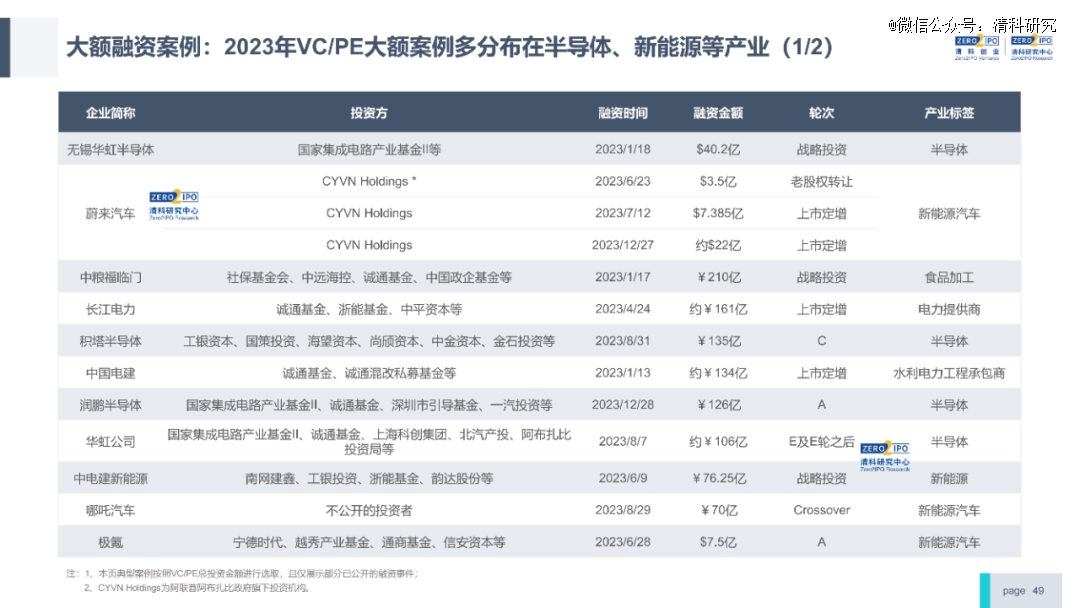The image size is (1080, 608).
Task: Click the E及E轮之后 round cell
Action: click(821, 442)
